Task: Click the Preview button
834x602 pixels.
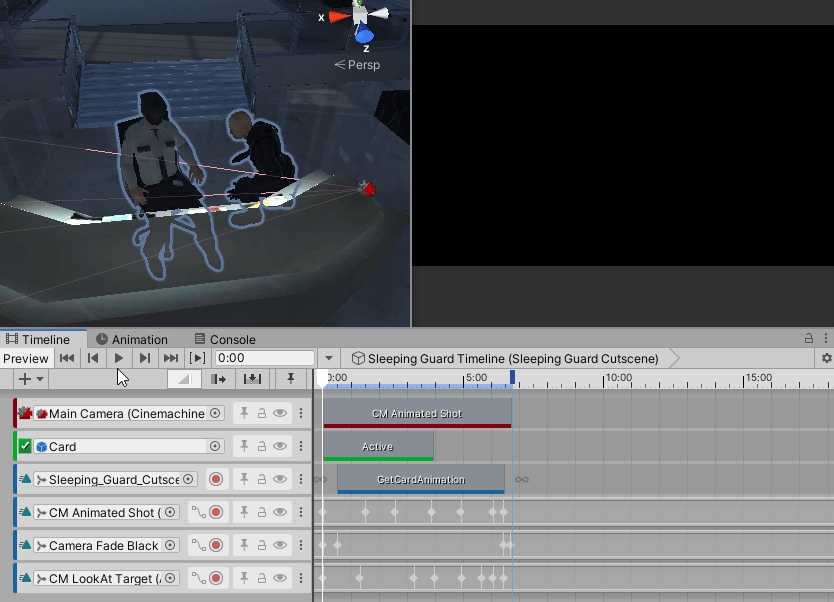Action: point(26,358)
